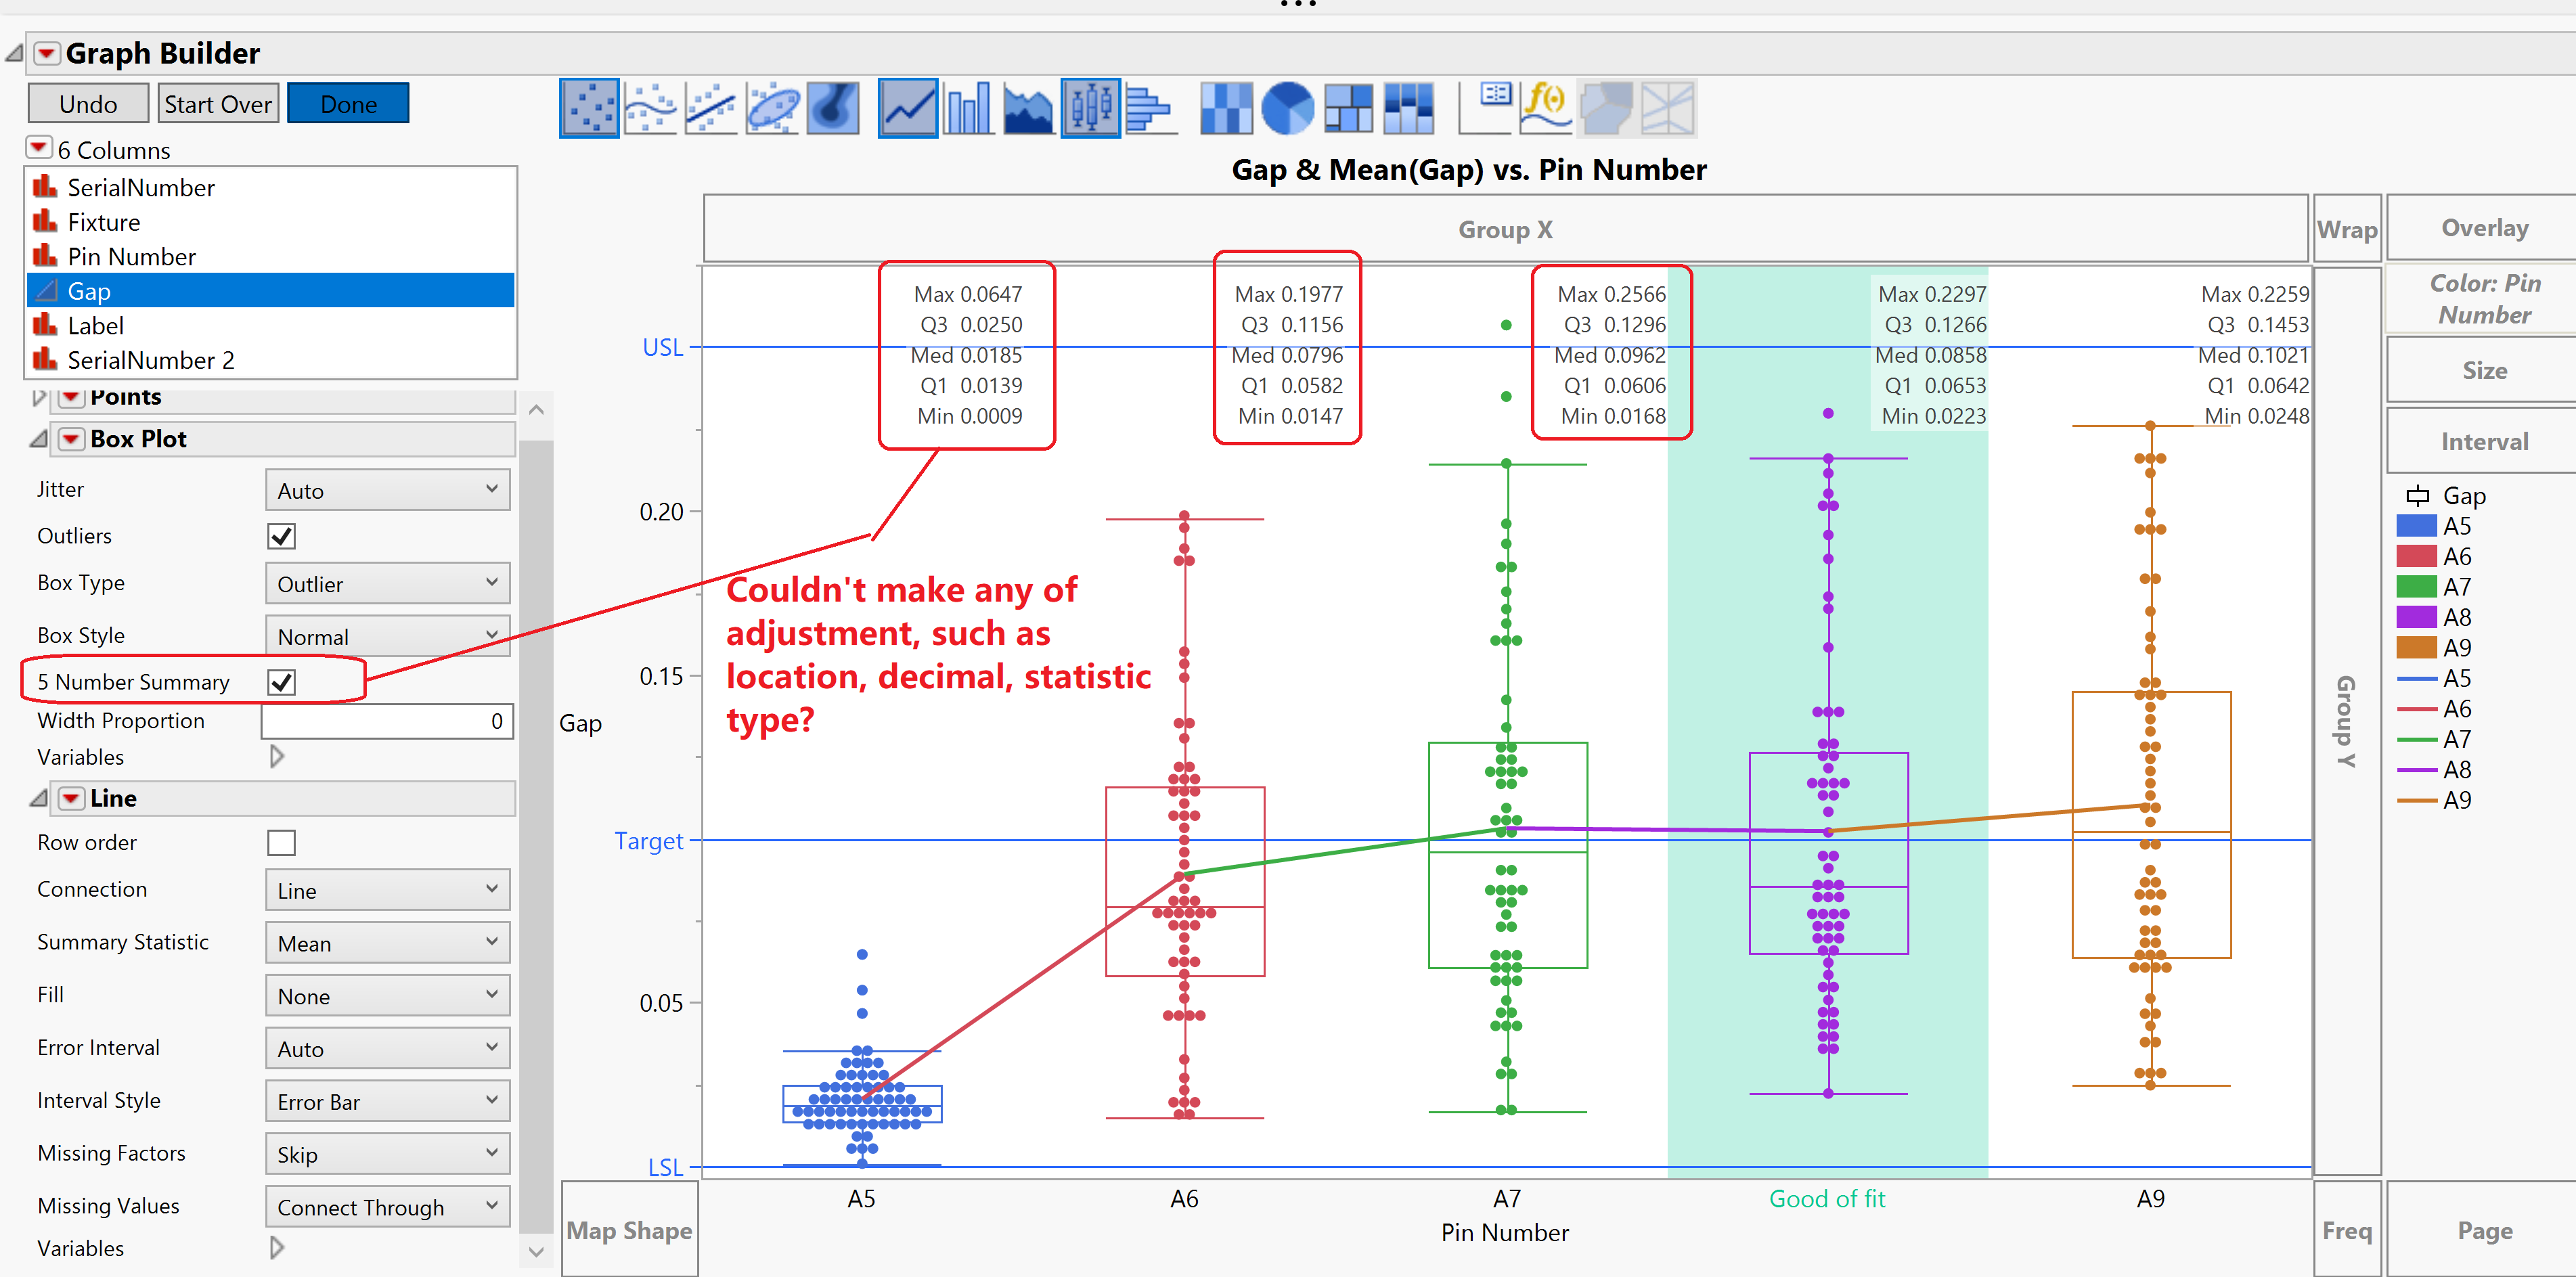2576x1277 pixels.
Task: Select the Pie chart element icon
Action: pyautogui.click(x=1287, y=108)
